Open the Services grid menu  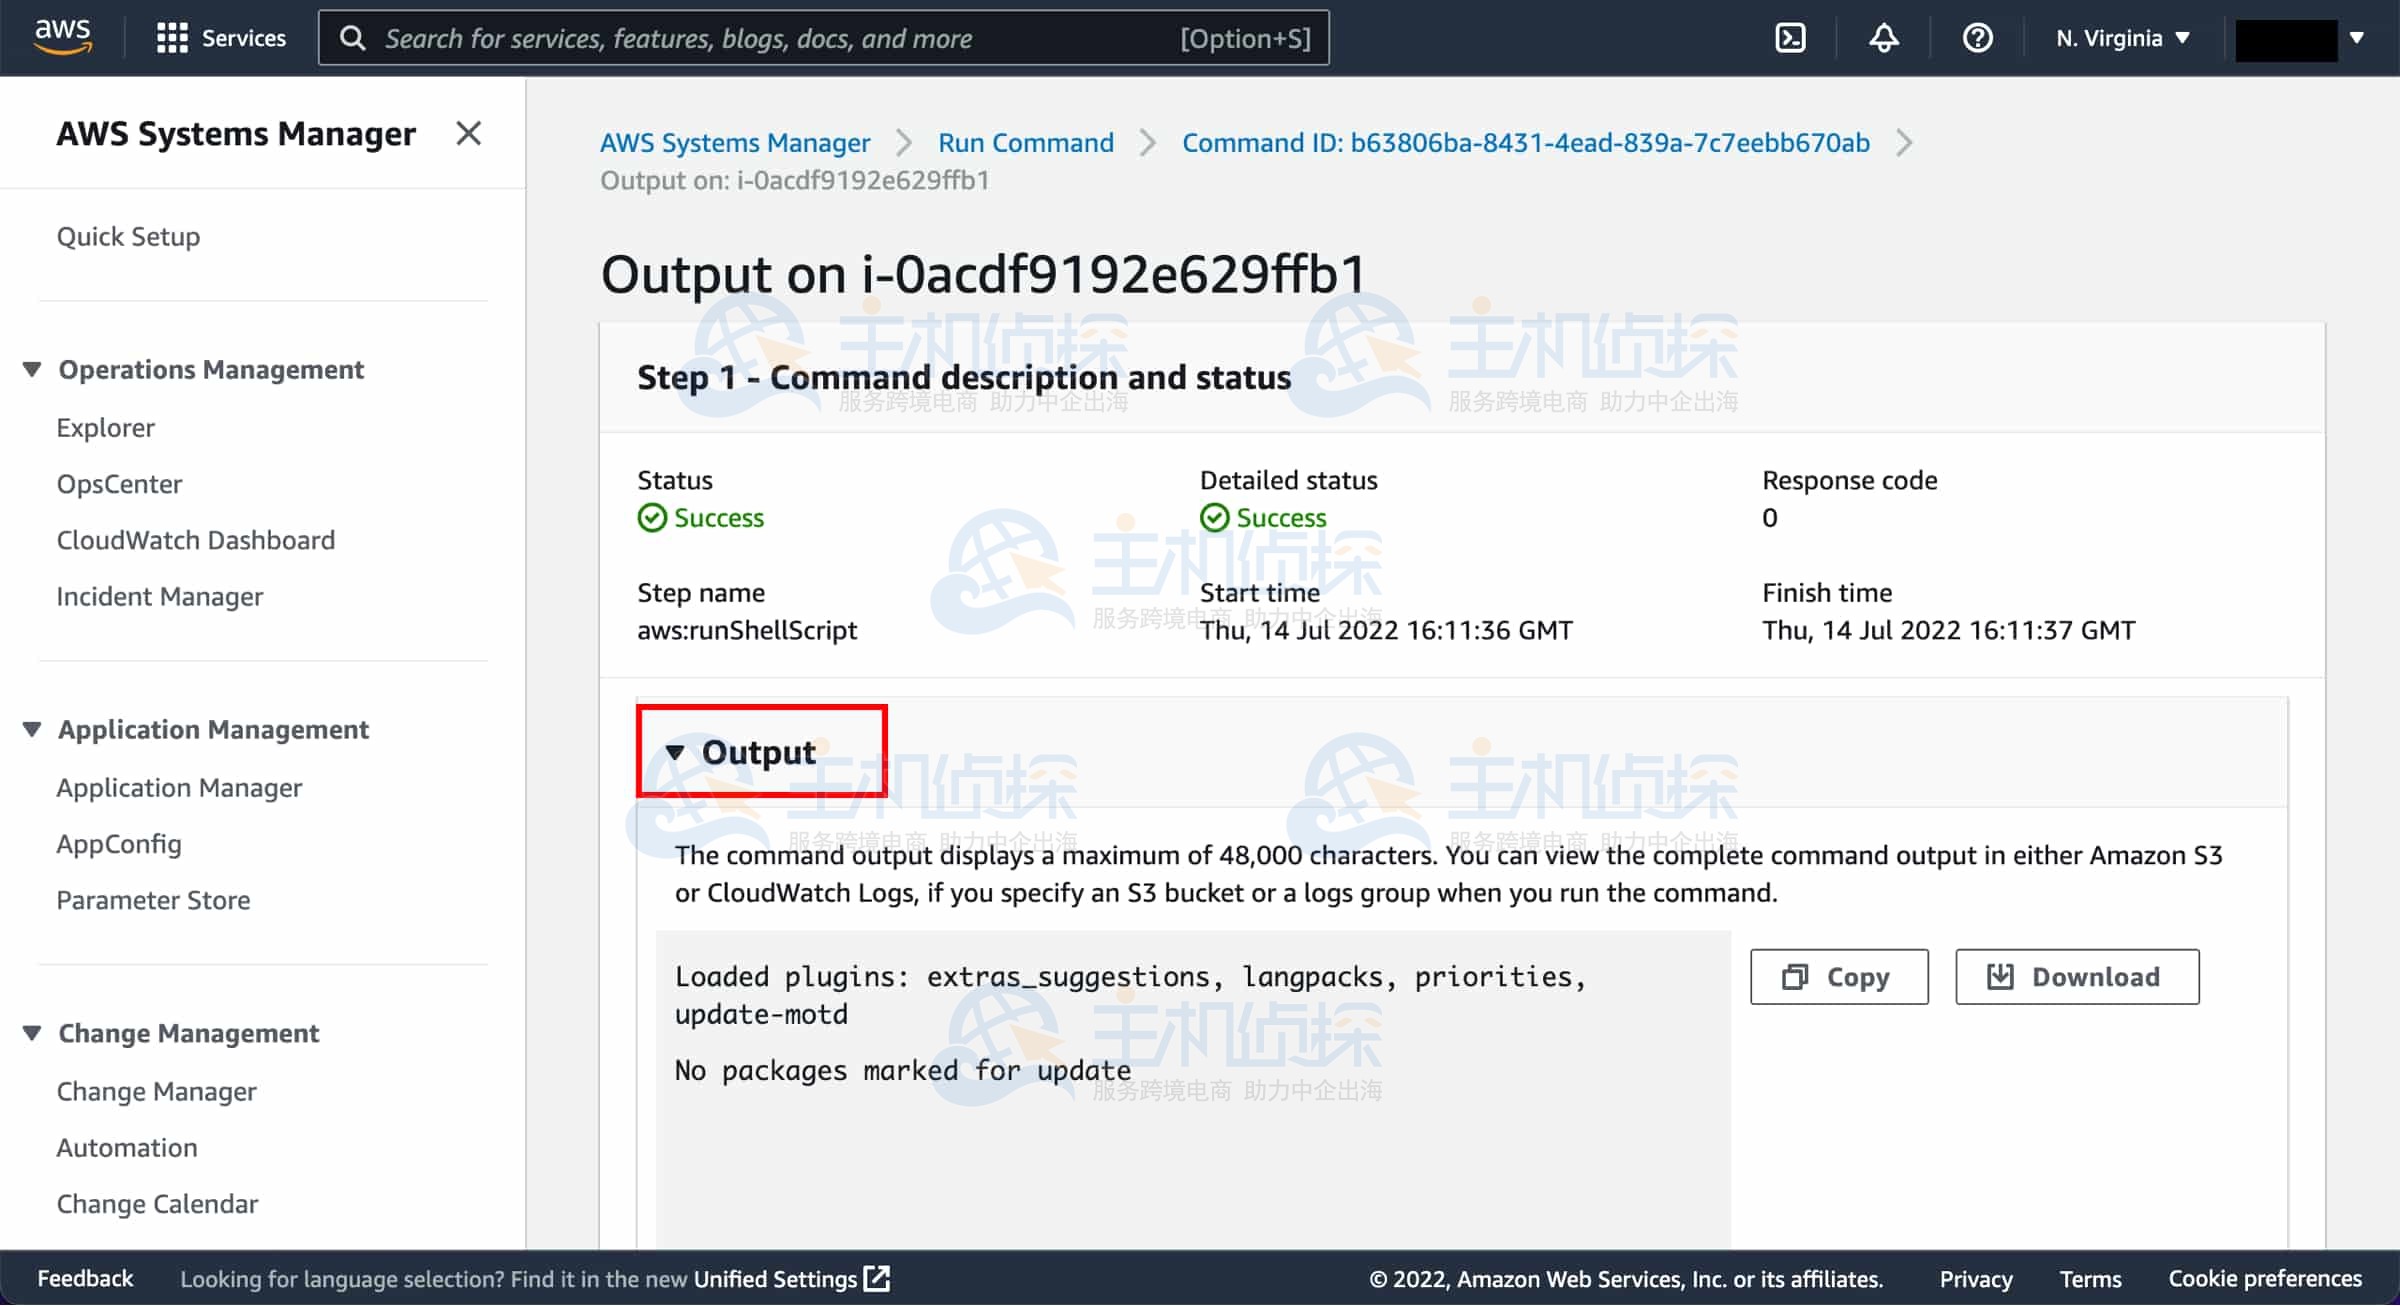[x=221, y=38]
